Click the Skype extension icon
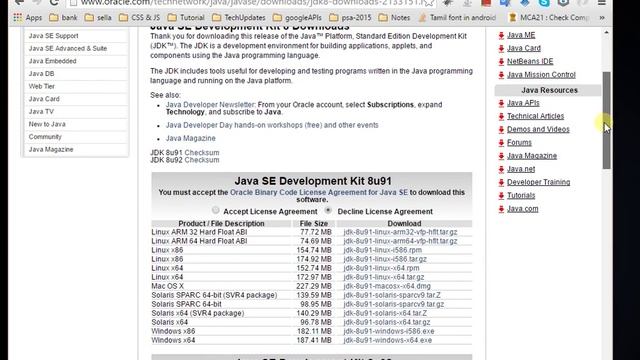The width and height of the screenshot is (640, 360). (x=544, y=3)
